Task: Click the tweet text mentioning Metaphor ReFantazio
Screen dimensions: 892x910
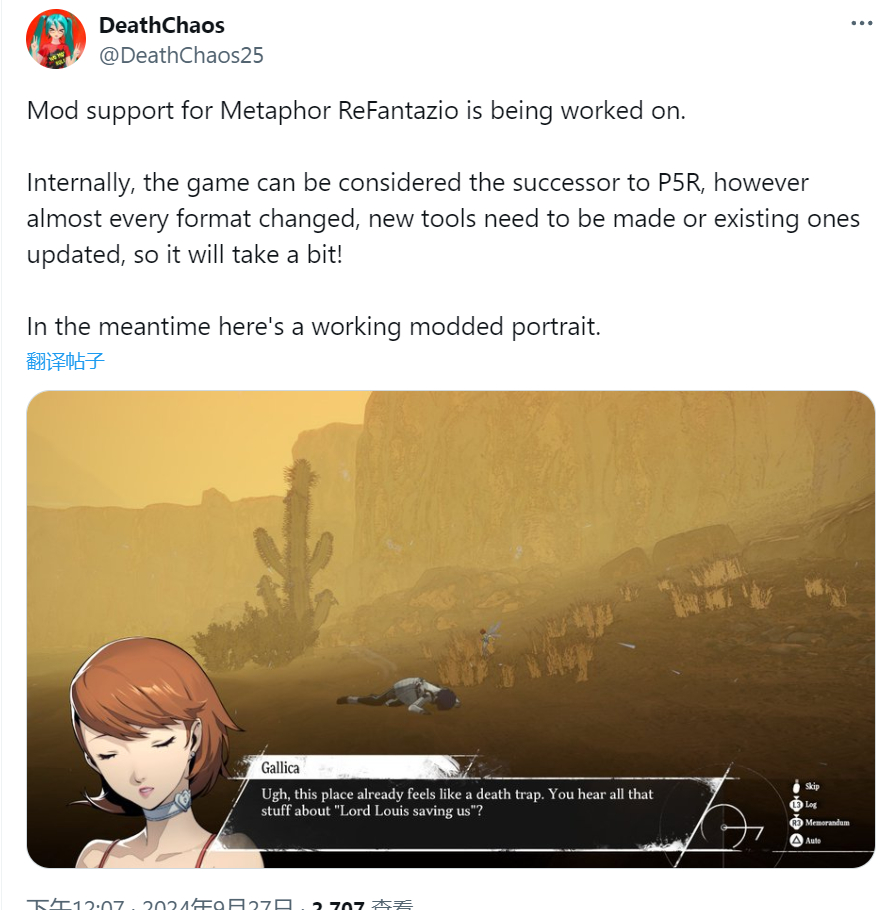Action: click(x=356, y=110)
